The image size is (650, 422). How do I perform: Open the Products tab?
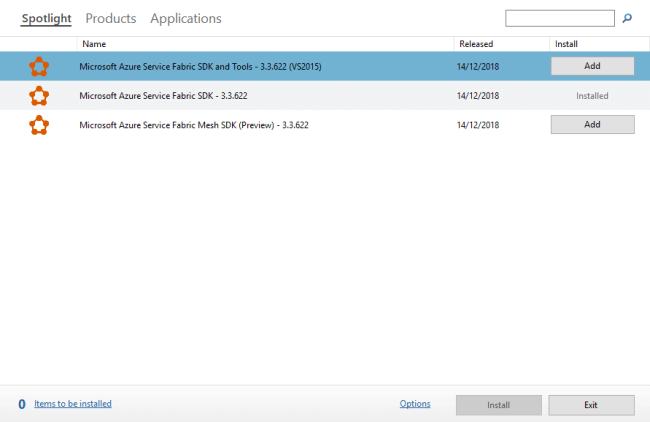coord(111,19)
